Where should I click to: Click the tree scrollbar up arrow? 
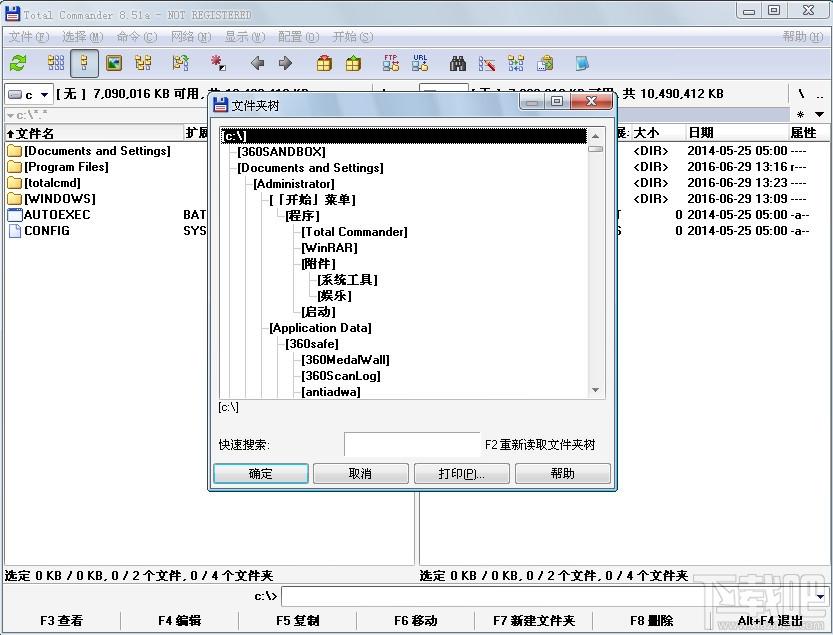(x=596, y=136)
